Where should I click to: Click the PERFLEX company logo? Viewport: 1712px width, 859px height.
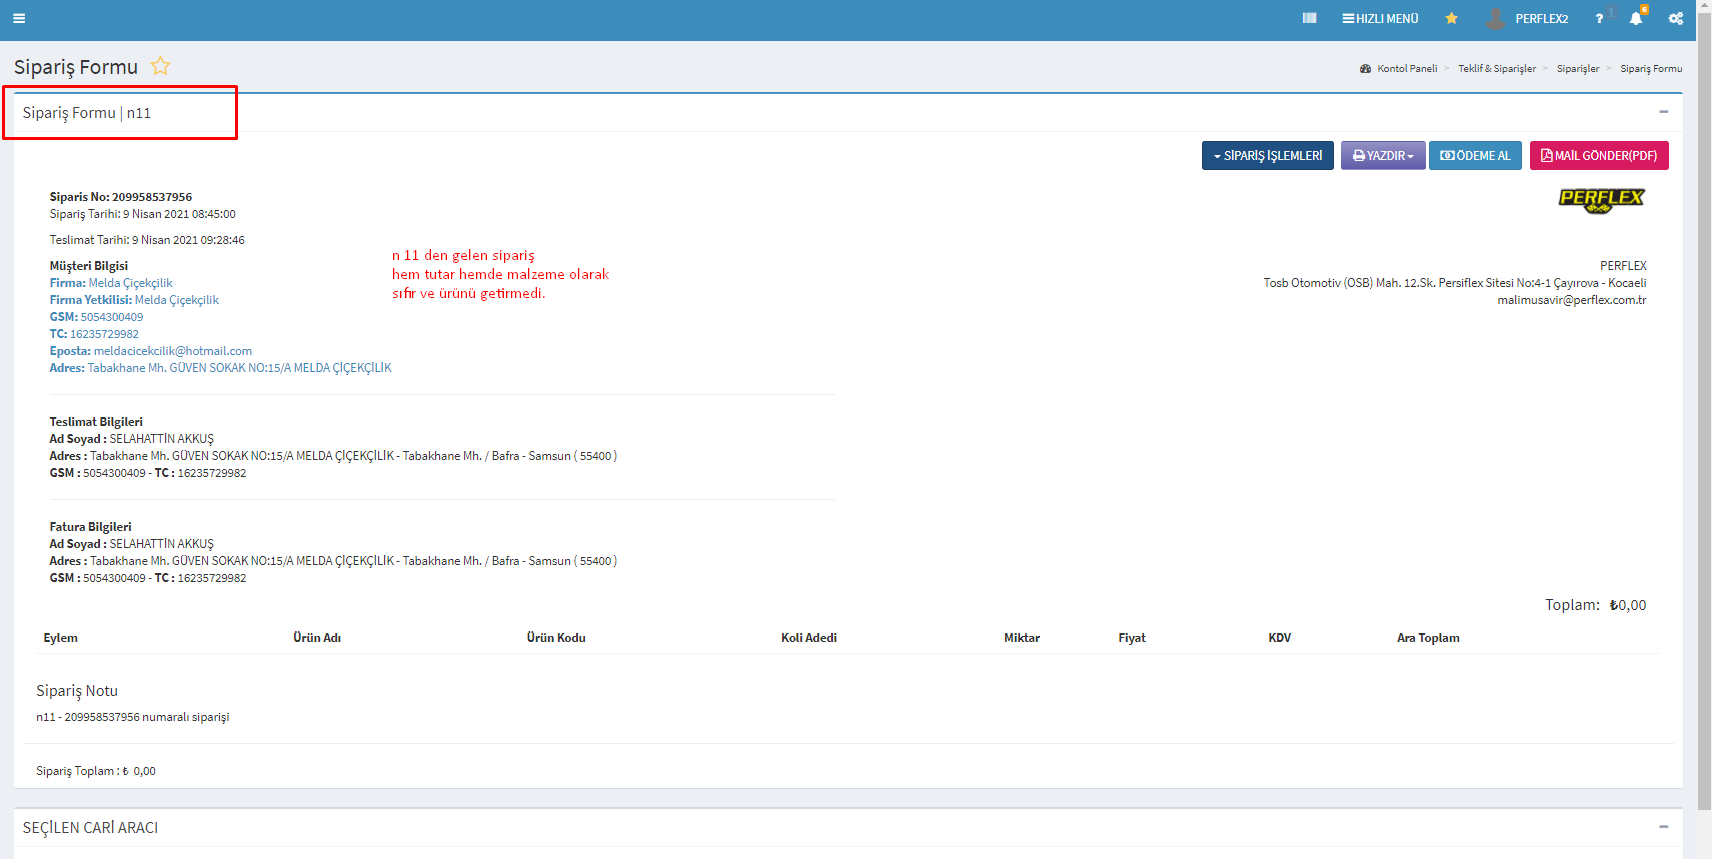pos(1601,200)
